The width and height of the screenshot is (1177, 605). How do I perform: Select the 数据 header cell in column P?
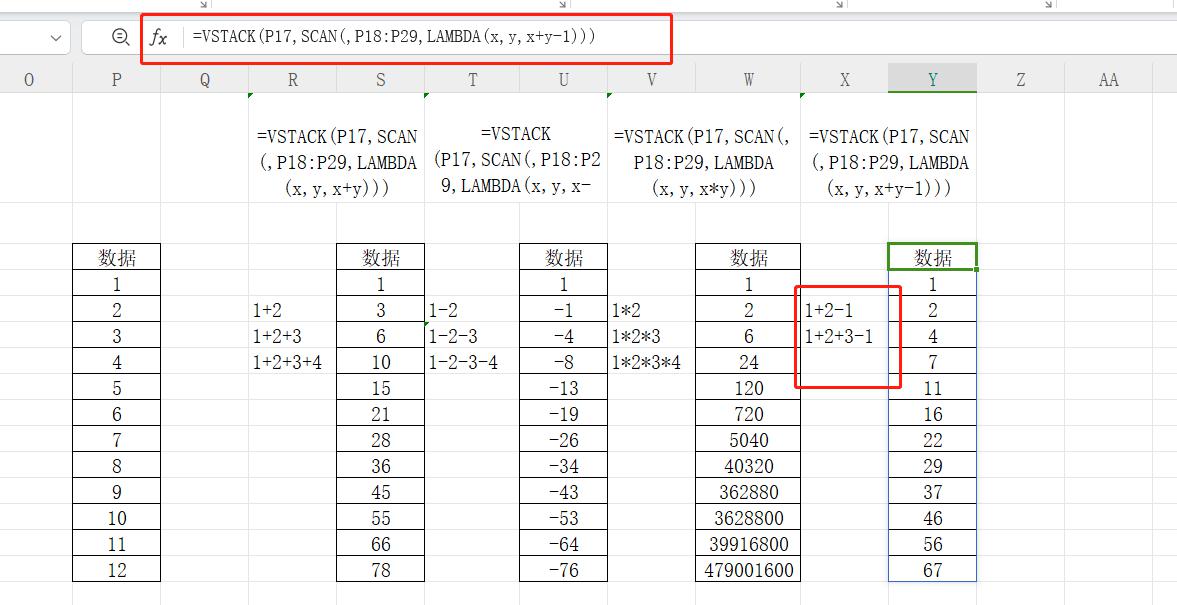(116, 257)
